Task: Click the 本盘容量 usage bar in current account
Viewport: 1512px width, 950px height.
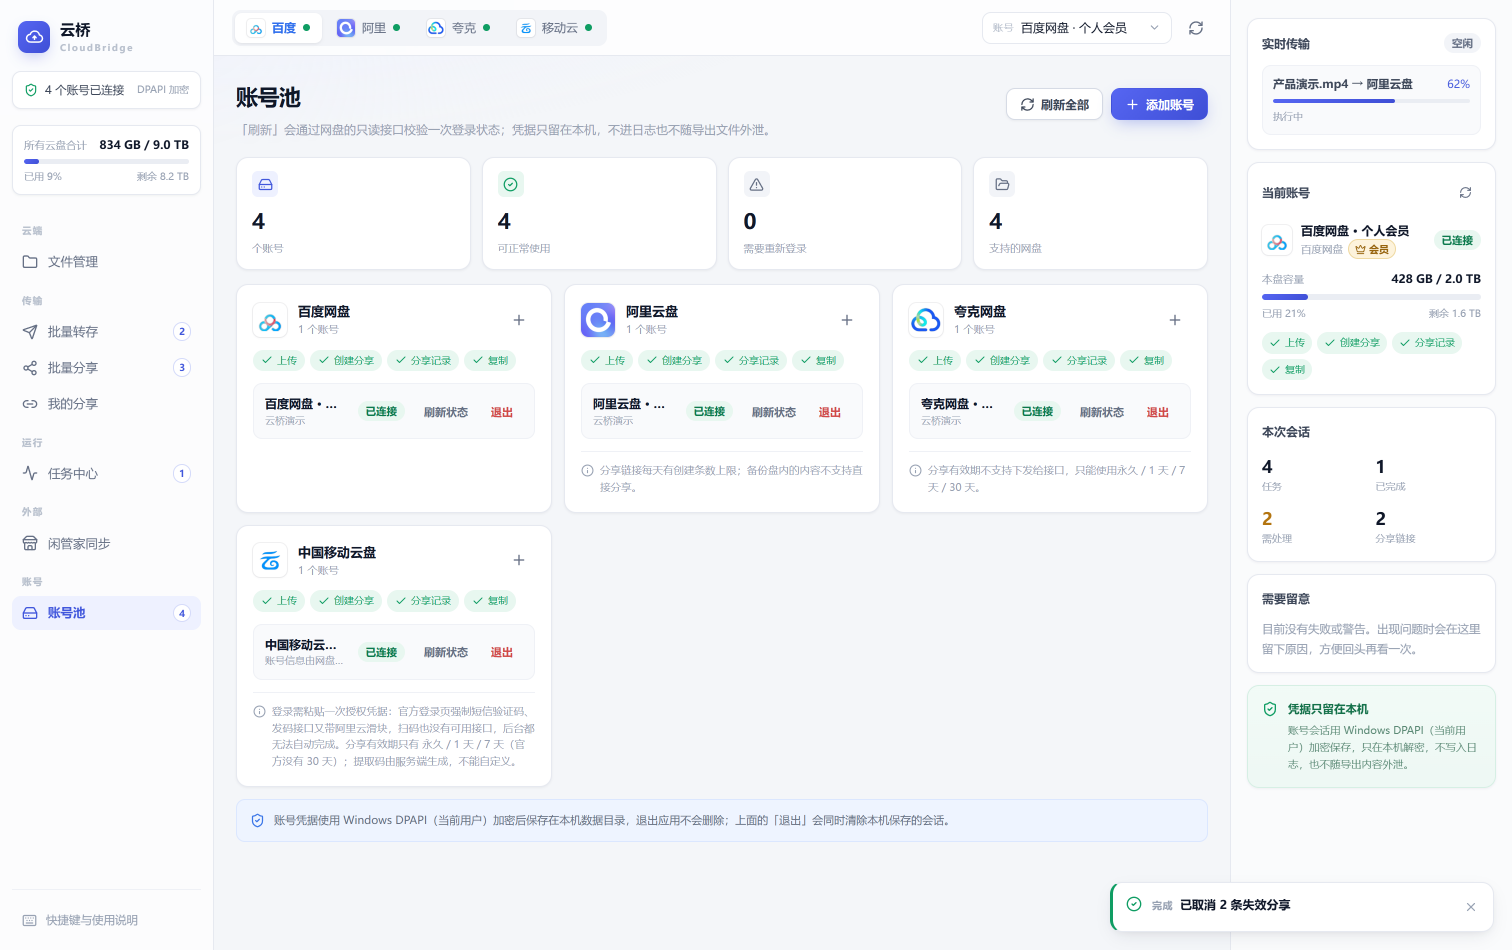Action: 1371,297
